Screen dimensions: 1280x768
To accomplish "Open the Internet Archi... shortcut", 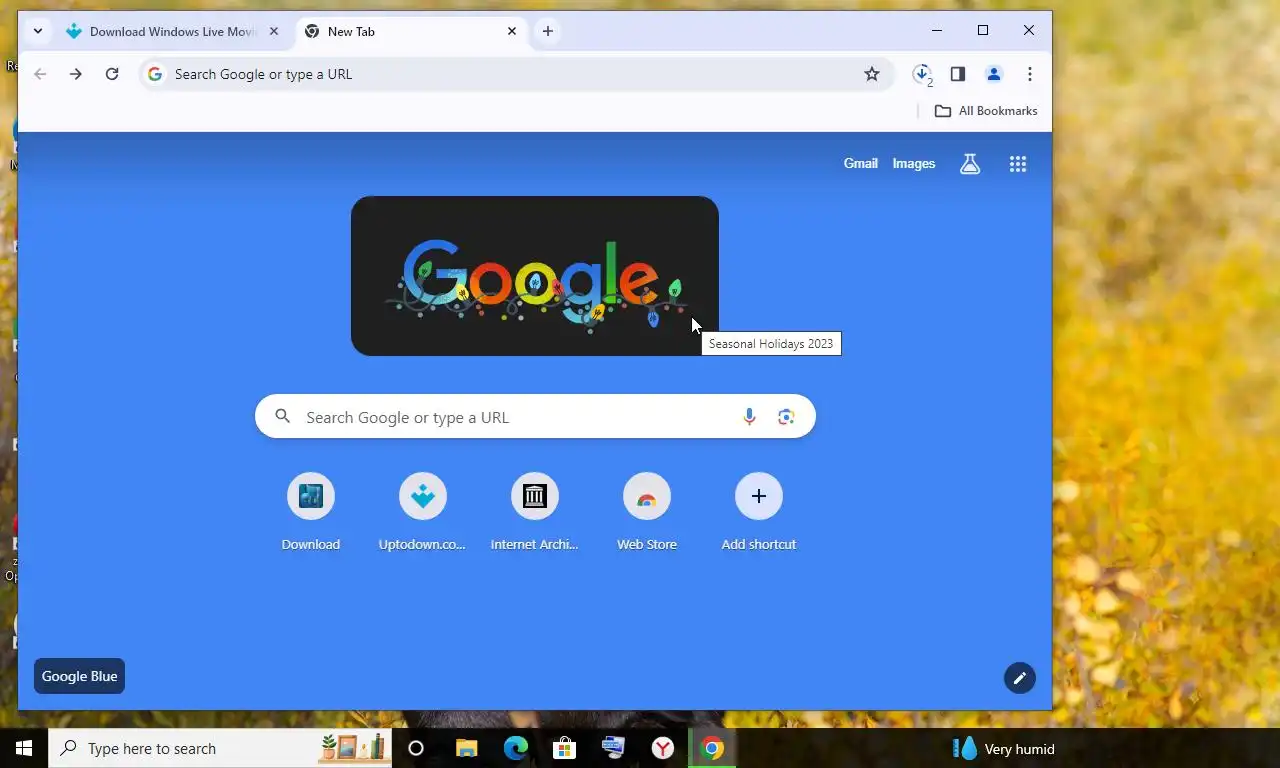I will 535,513.
